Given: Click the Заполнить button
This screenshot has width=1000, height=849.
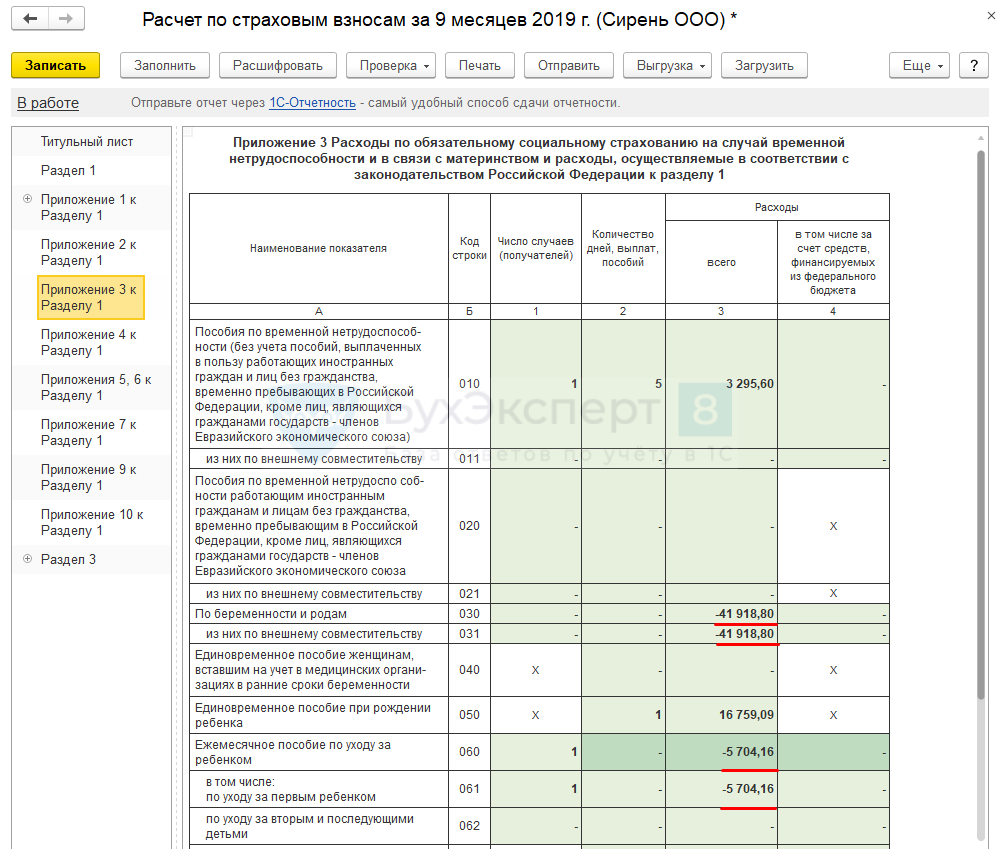Looking at the screenshot, I should (x=165, y=65).
